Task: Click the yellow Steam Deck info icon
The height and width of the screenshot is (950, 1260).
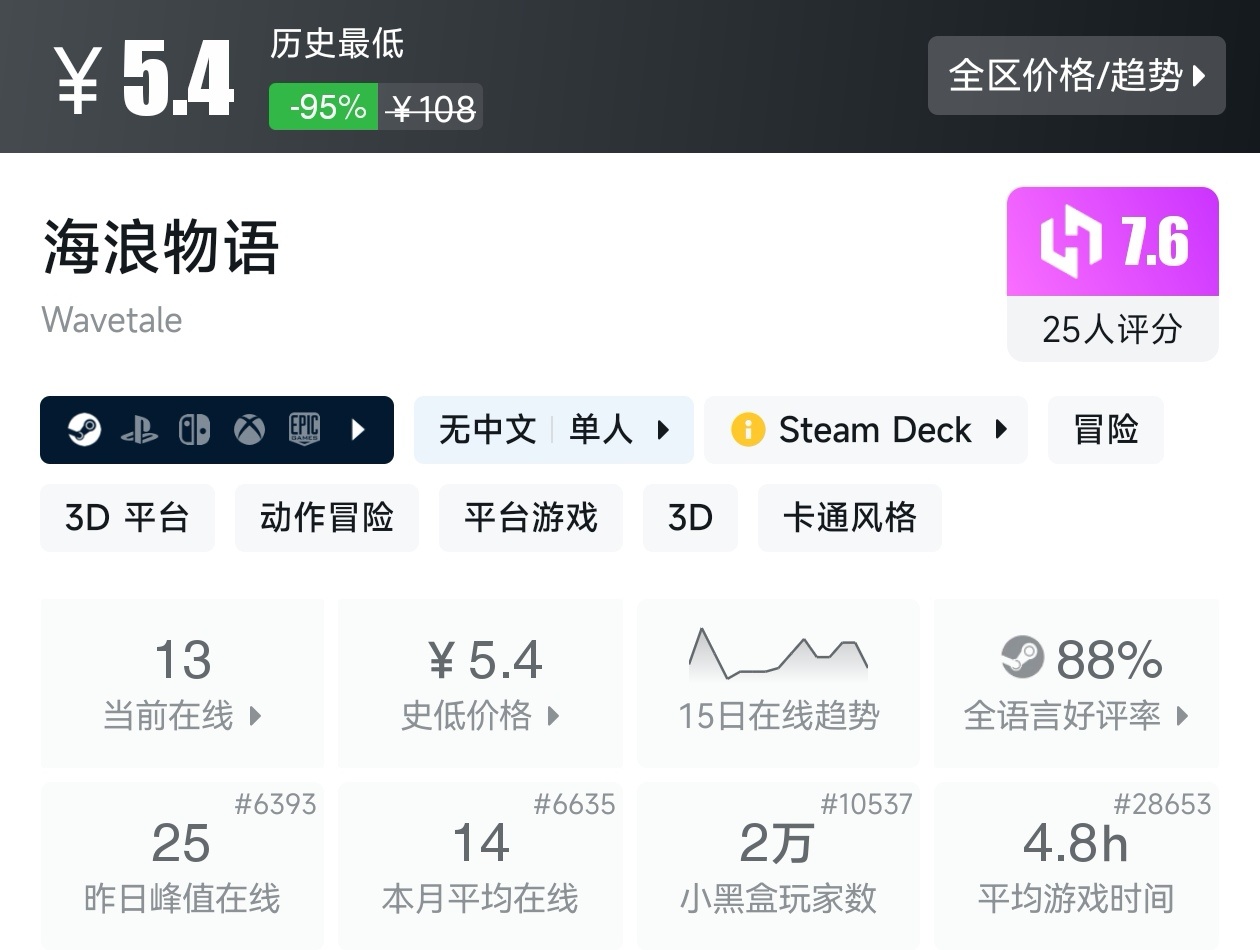Action: (747, 430)
